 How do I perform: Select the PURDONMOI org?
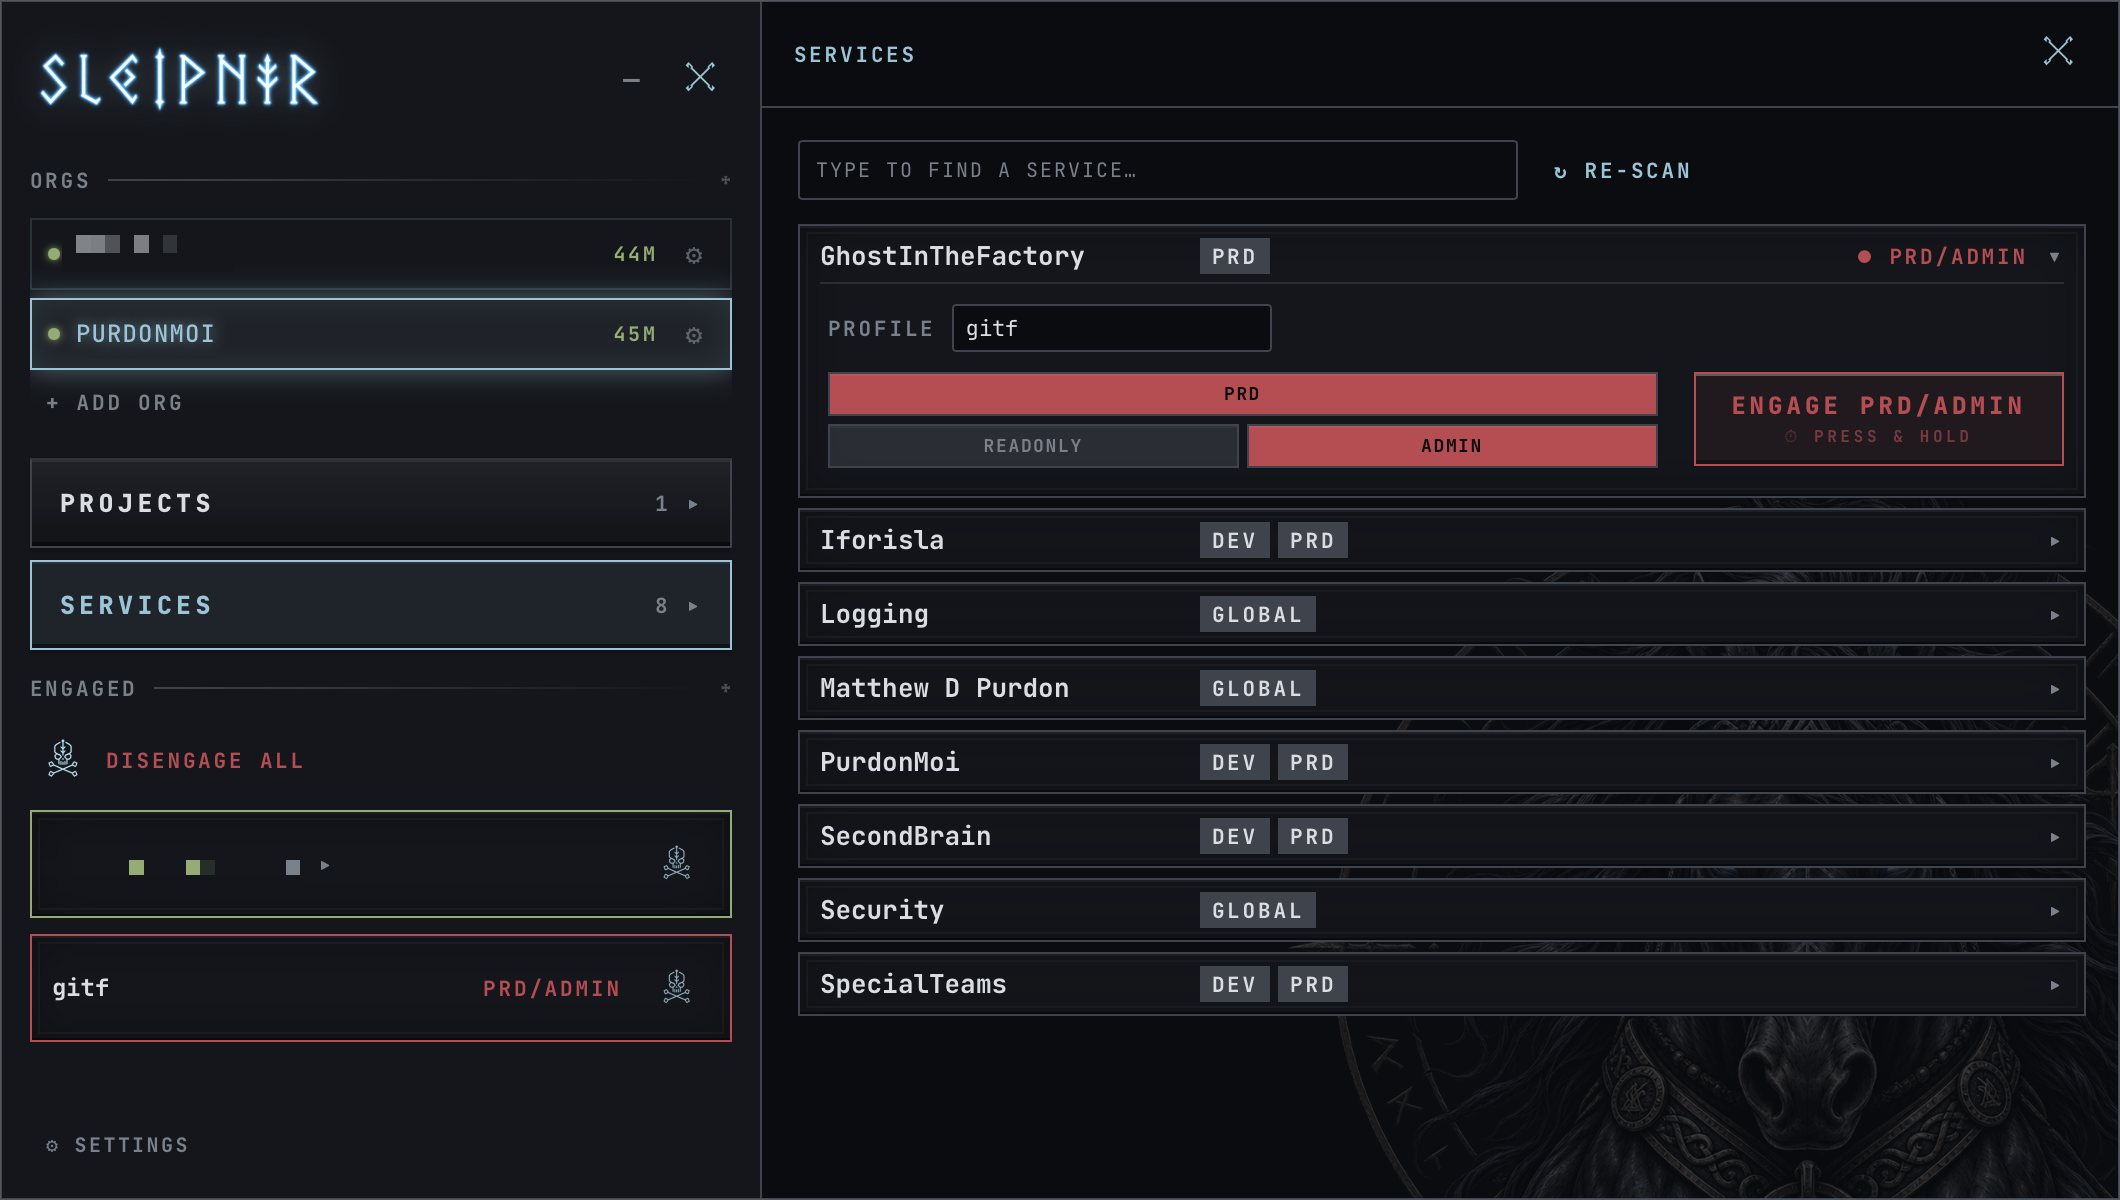click(x=381, y=334)
